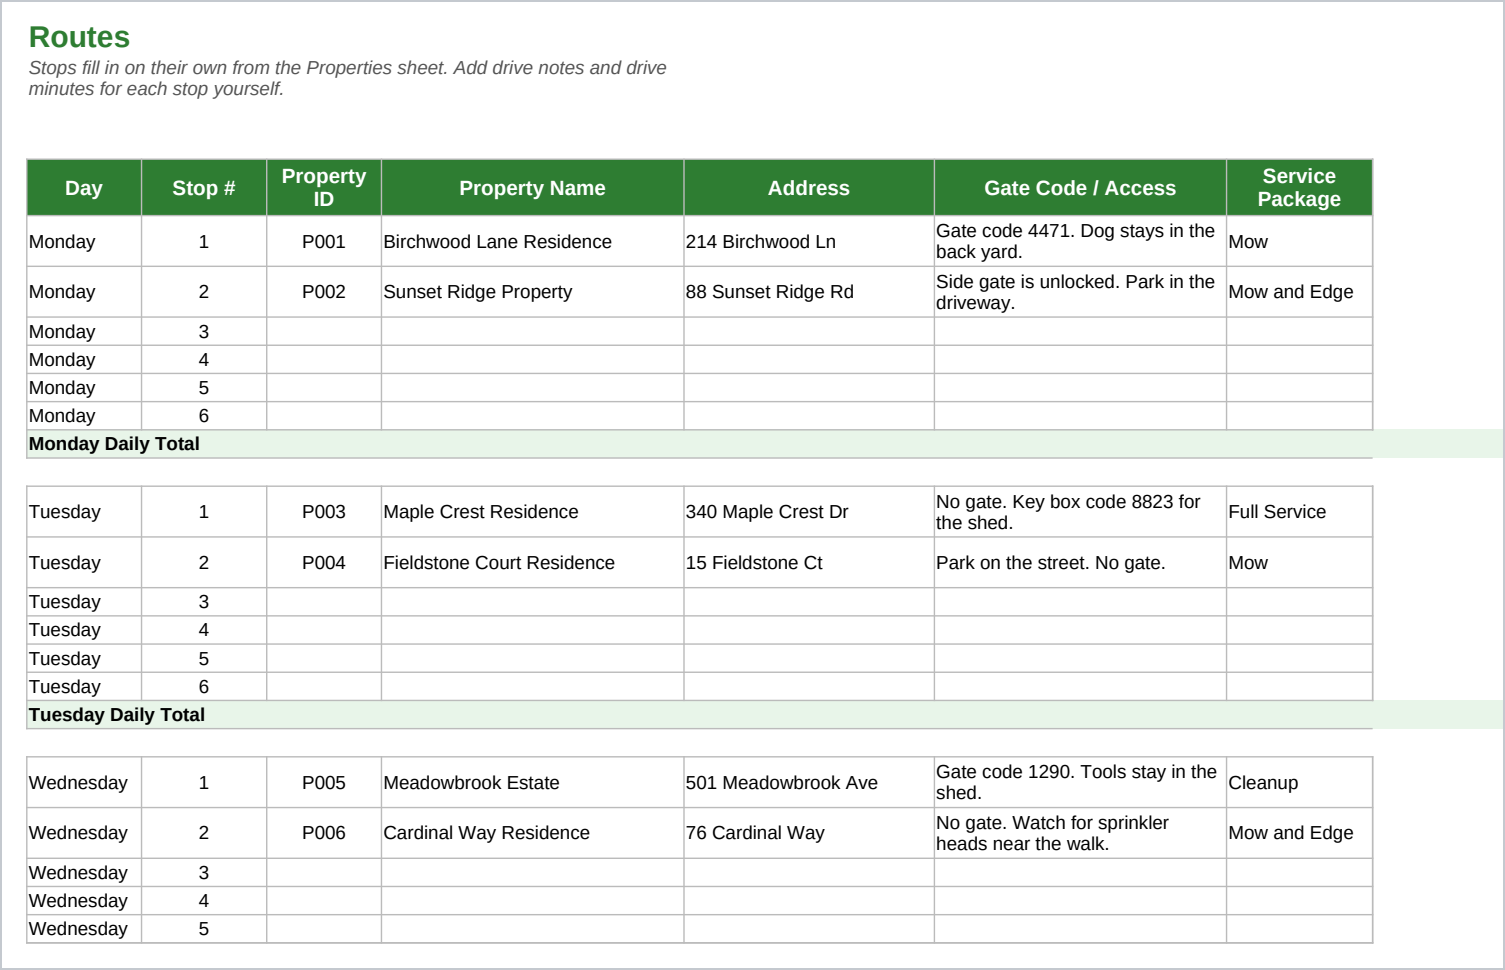
Task: Click the Park on the street note
Action: pyautogui.click(x=1080, y=563)
